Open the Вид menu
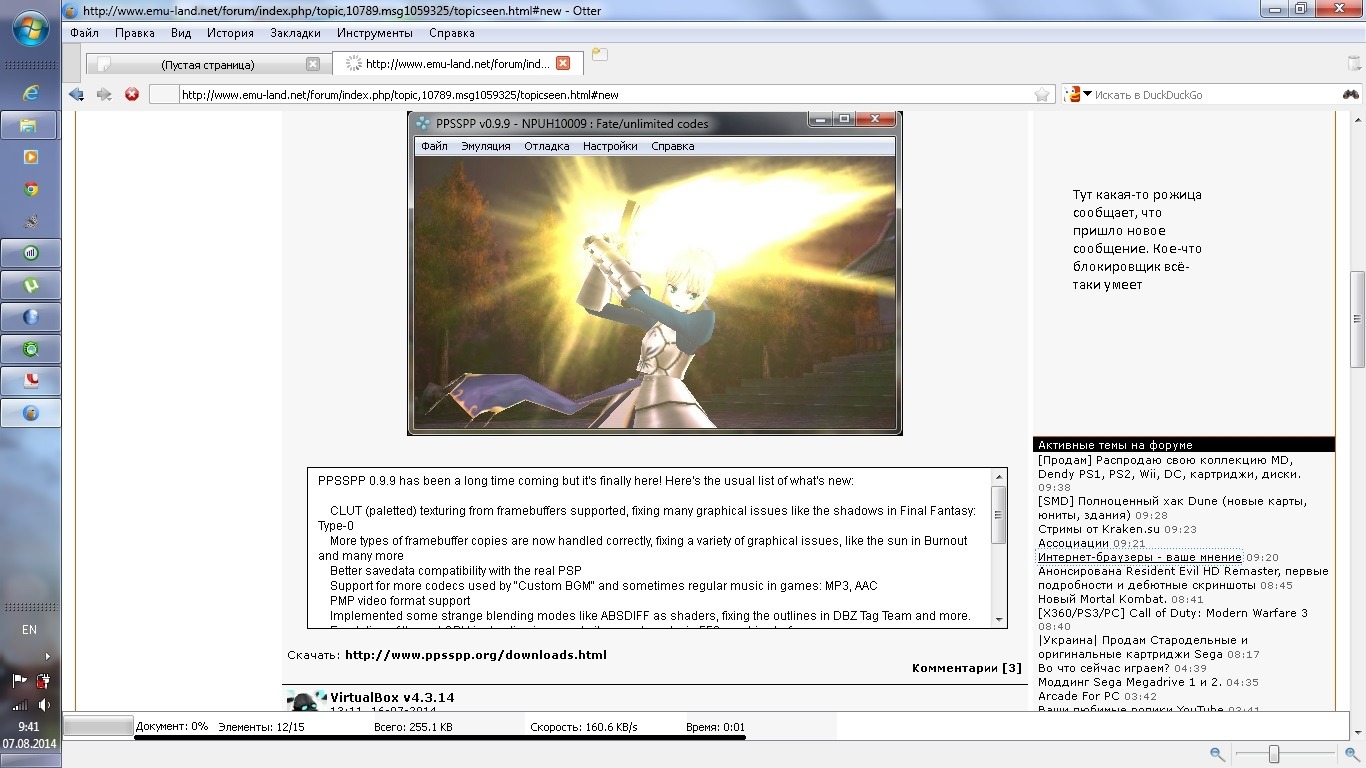 tap(181, 33)
